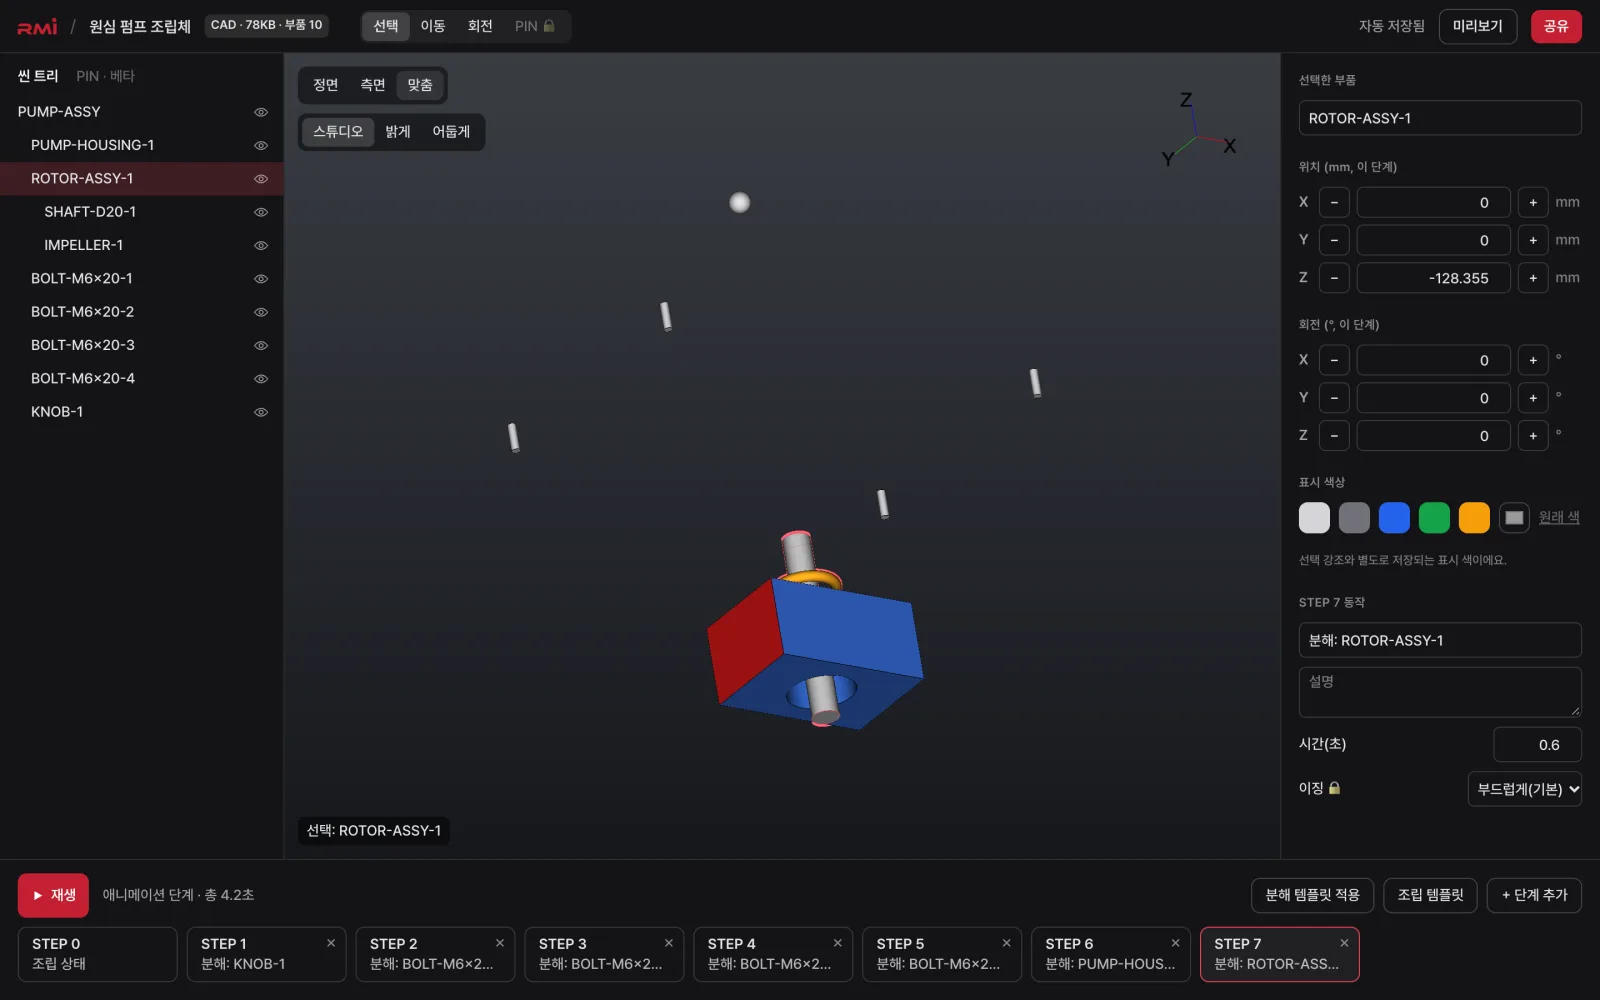Image resolution: width=1600 pixels, height=1000 pixels.
Task: Remove STEP 2 with its X icon
Action: pyautogui.click(x=500, y=943)
